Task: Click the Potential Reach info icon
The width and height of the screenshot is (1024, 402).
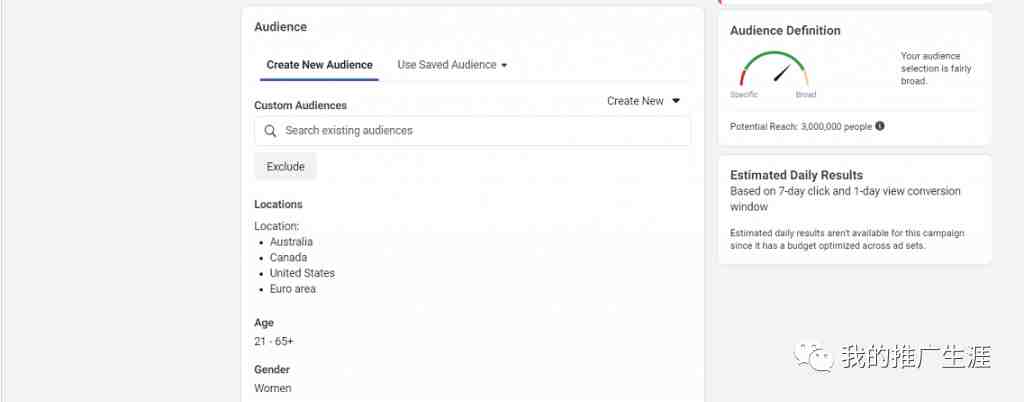Action: coord(880,126)
